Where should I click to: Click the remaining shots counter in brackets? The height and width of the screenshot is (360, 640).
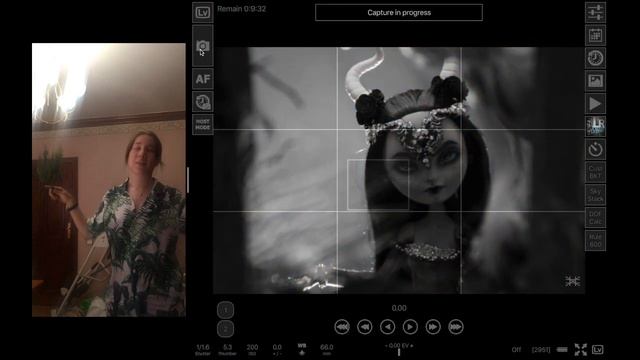coord(541,350)
